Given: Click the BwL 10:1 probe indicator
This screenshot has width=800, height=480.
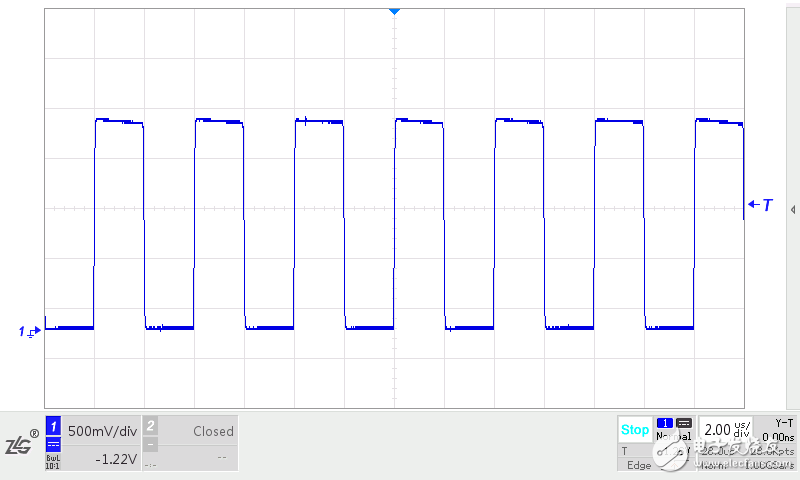Looking at the screenshot, I should coord(54,462).
